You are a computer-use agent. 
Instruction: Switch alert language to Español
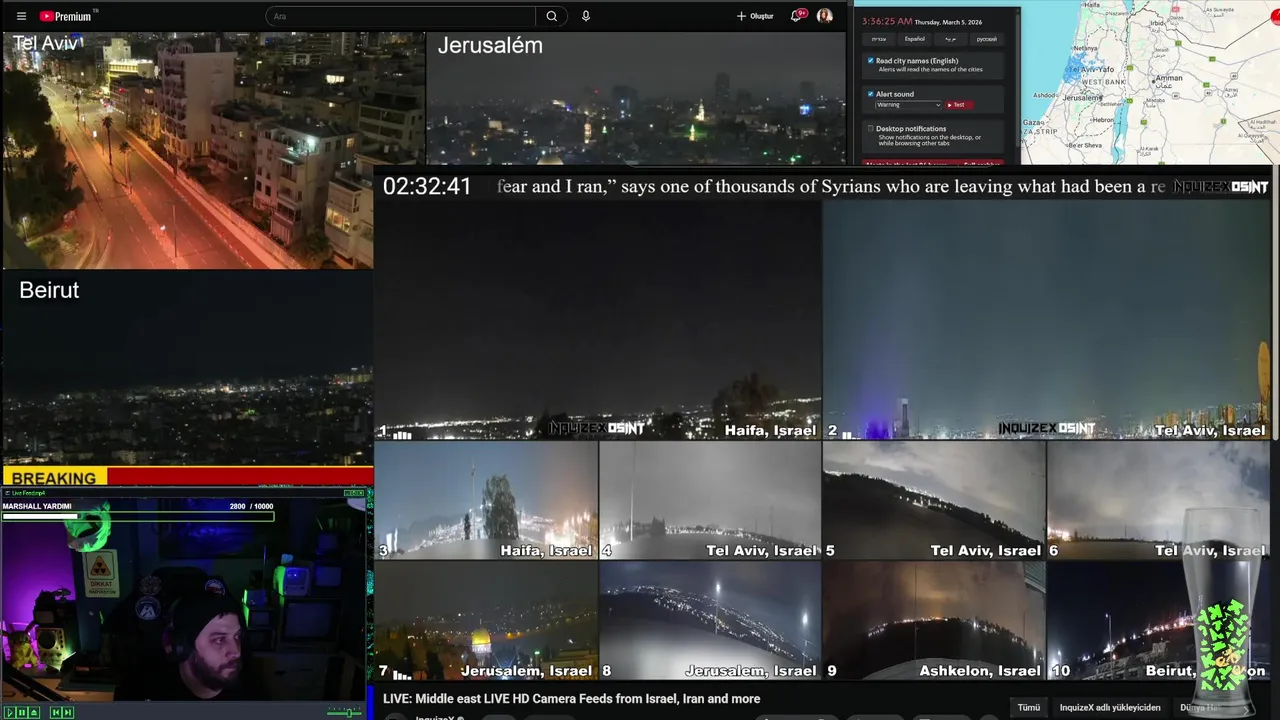[915, 39]
